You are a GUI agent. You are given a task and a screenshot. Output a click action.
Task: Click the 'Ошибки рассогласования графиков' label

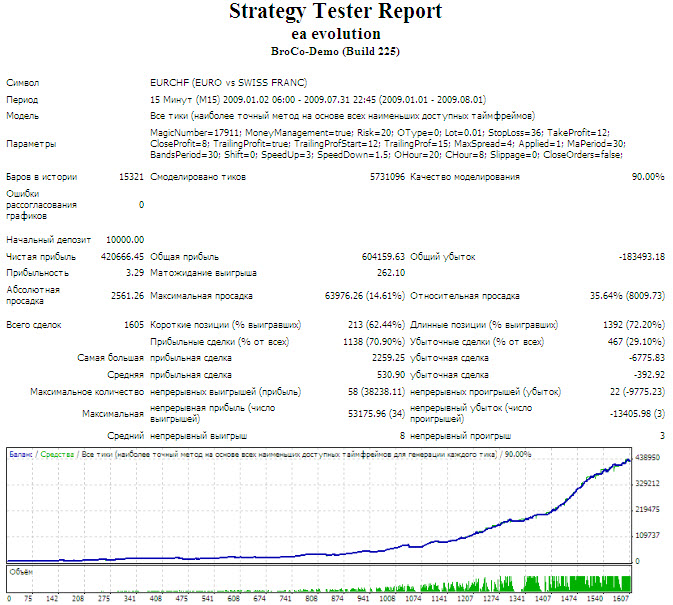[42, 205]
